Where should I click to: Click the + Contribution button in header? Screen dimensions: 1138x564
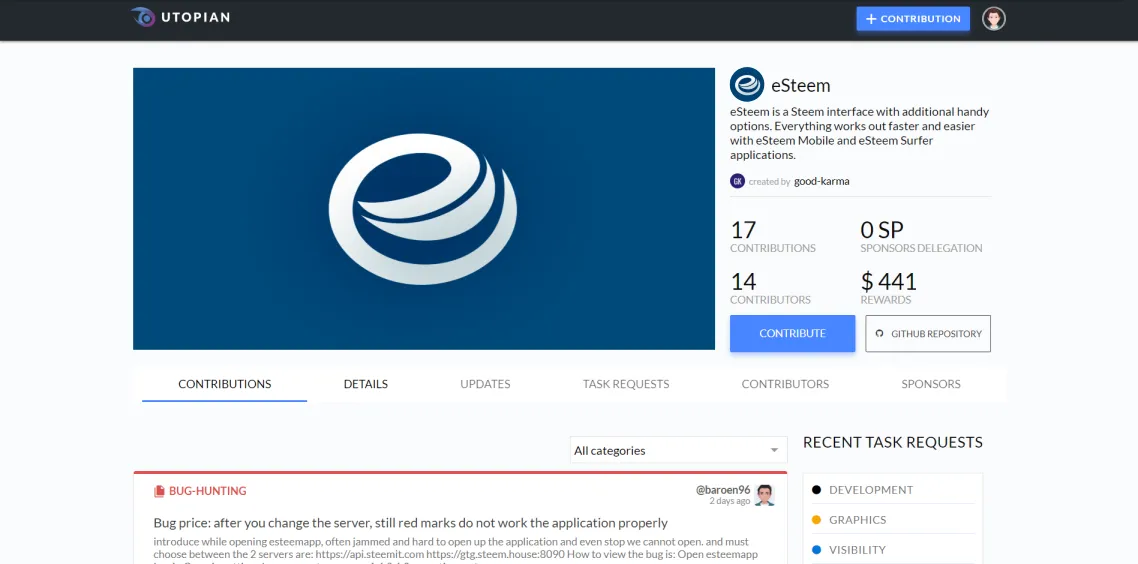coord(913,19)
